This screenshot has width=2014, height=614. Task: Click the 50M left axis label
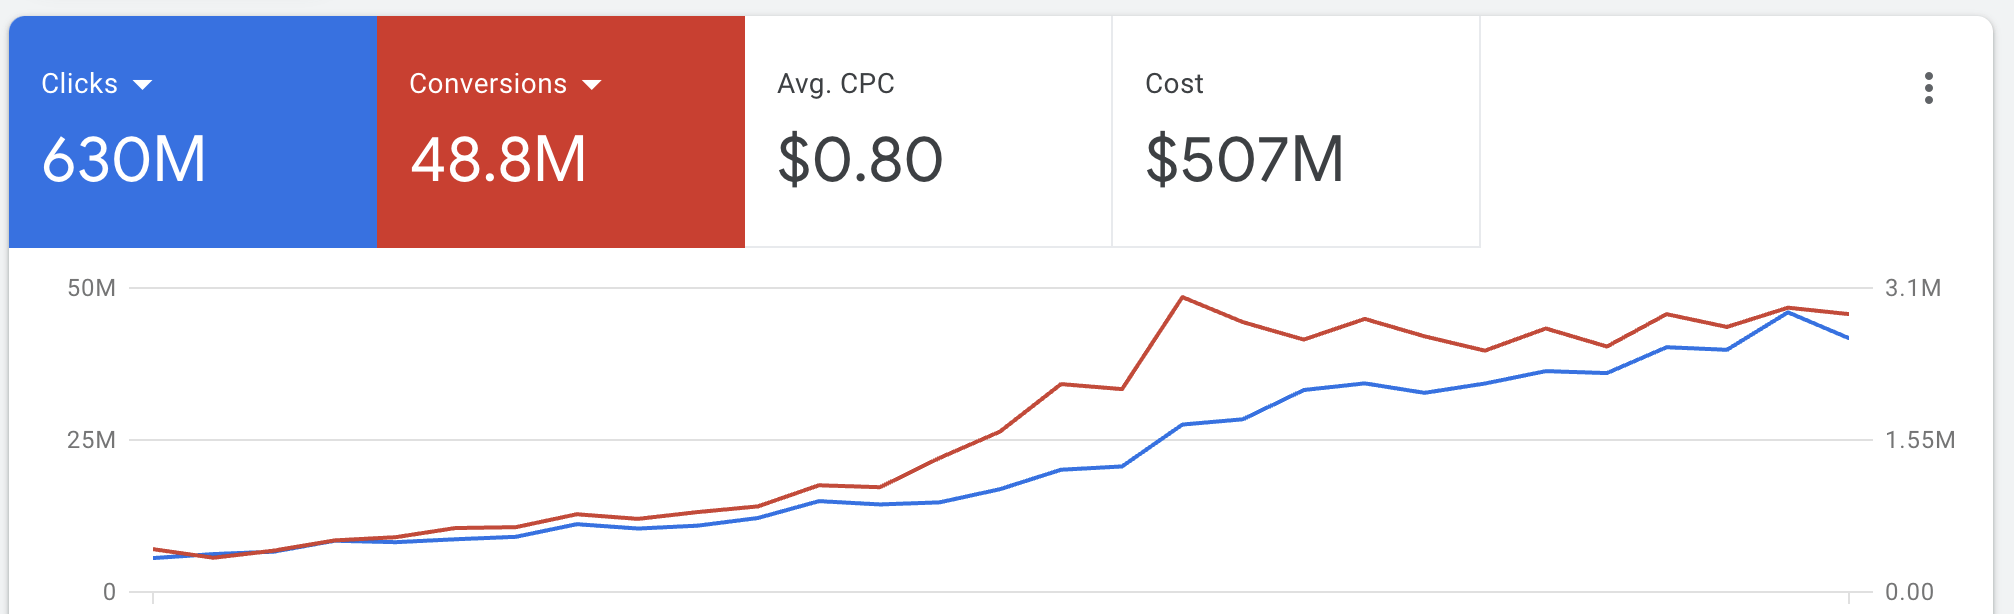pos(91,288)
